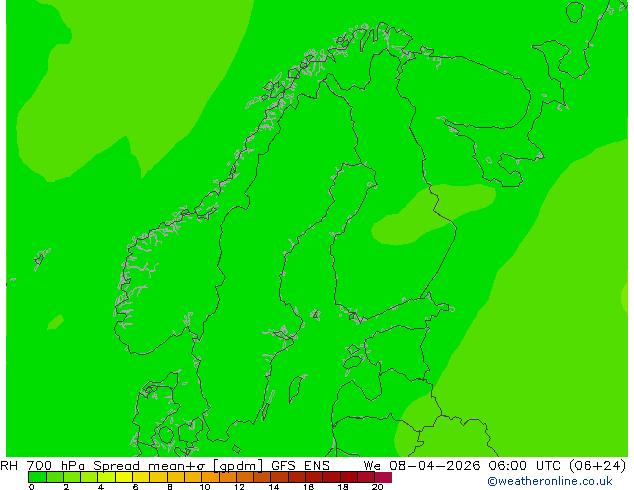Click the crimson legend swatch past label 20
Screen dimensions: 634x490
click(383, 477)
